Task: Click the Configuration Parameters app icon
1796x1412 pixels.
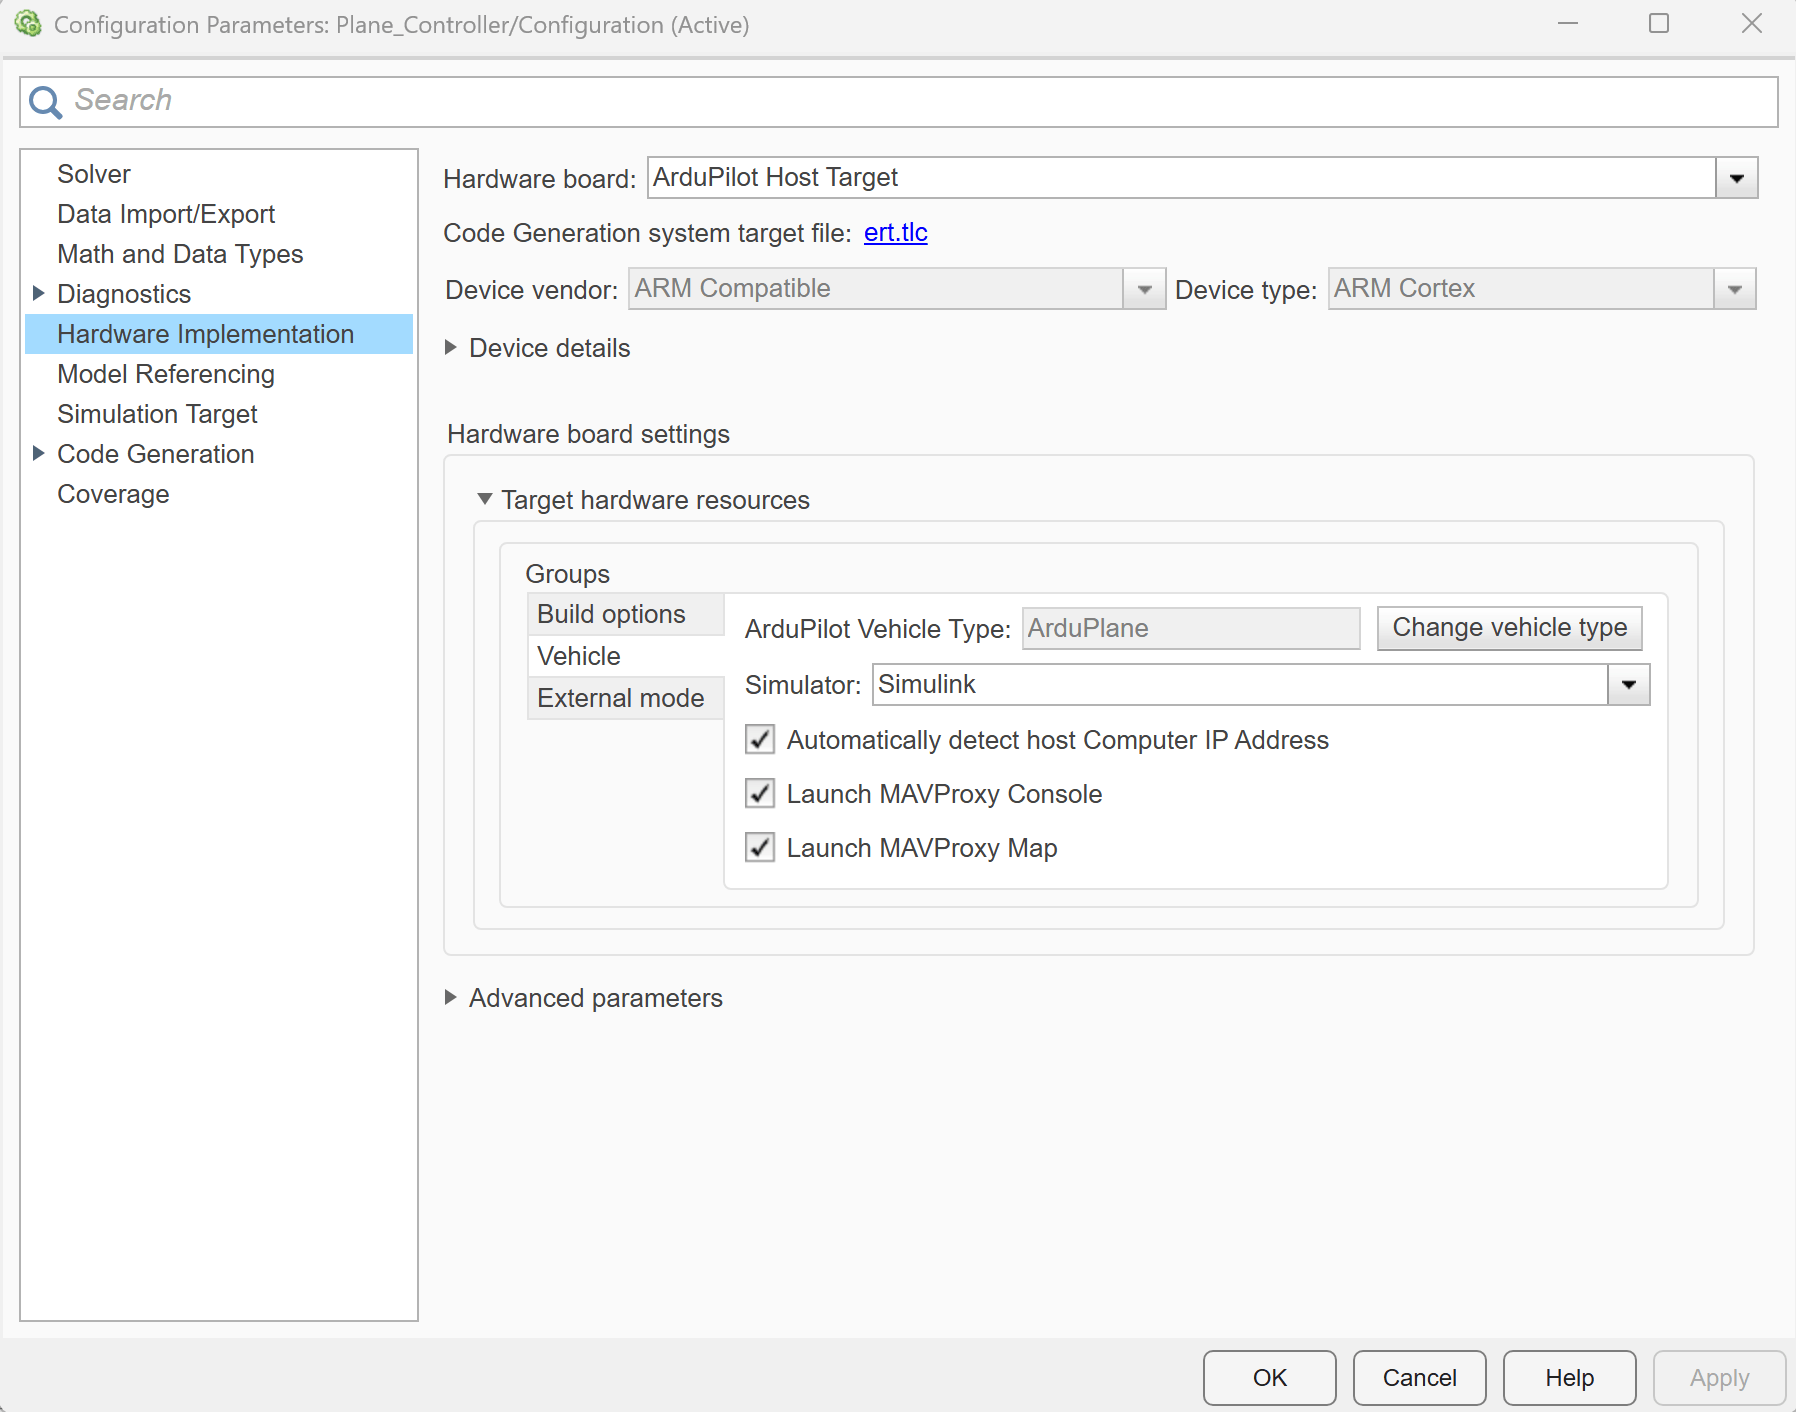Action: 28,24
